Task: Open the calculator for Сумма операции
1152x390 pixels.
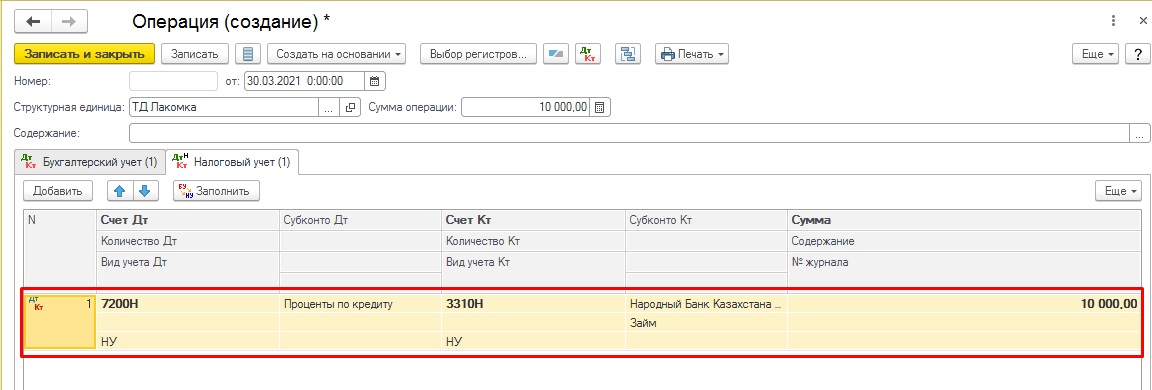Action: pyautogui.click(x=600, y=107)
